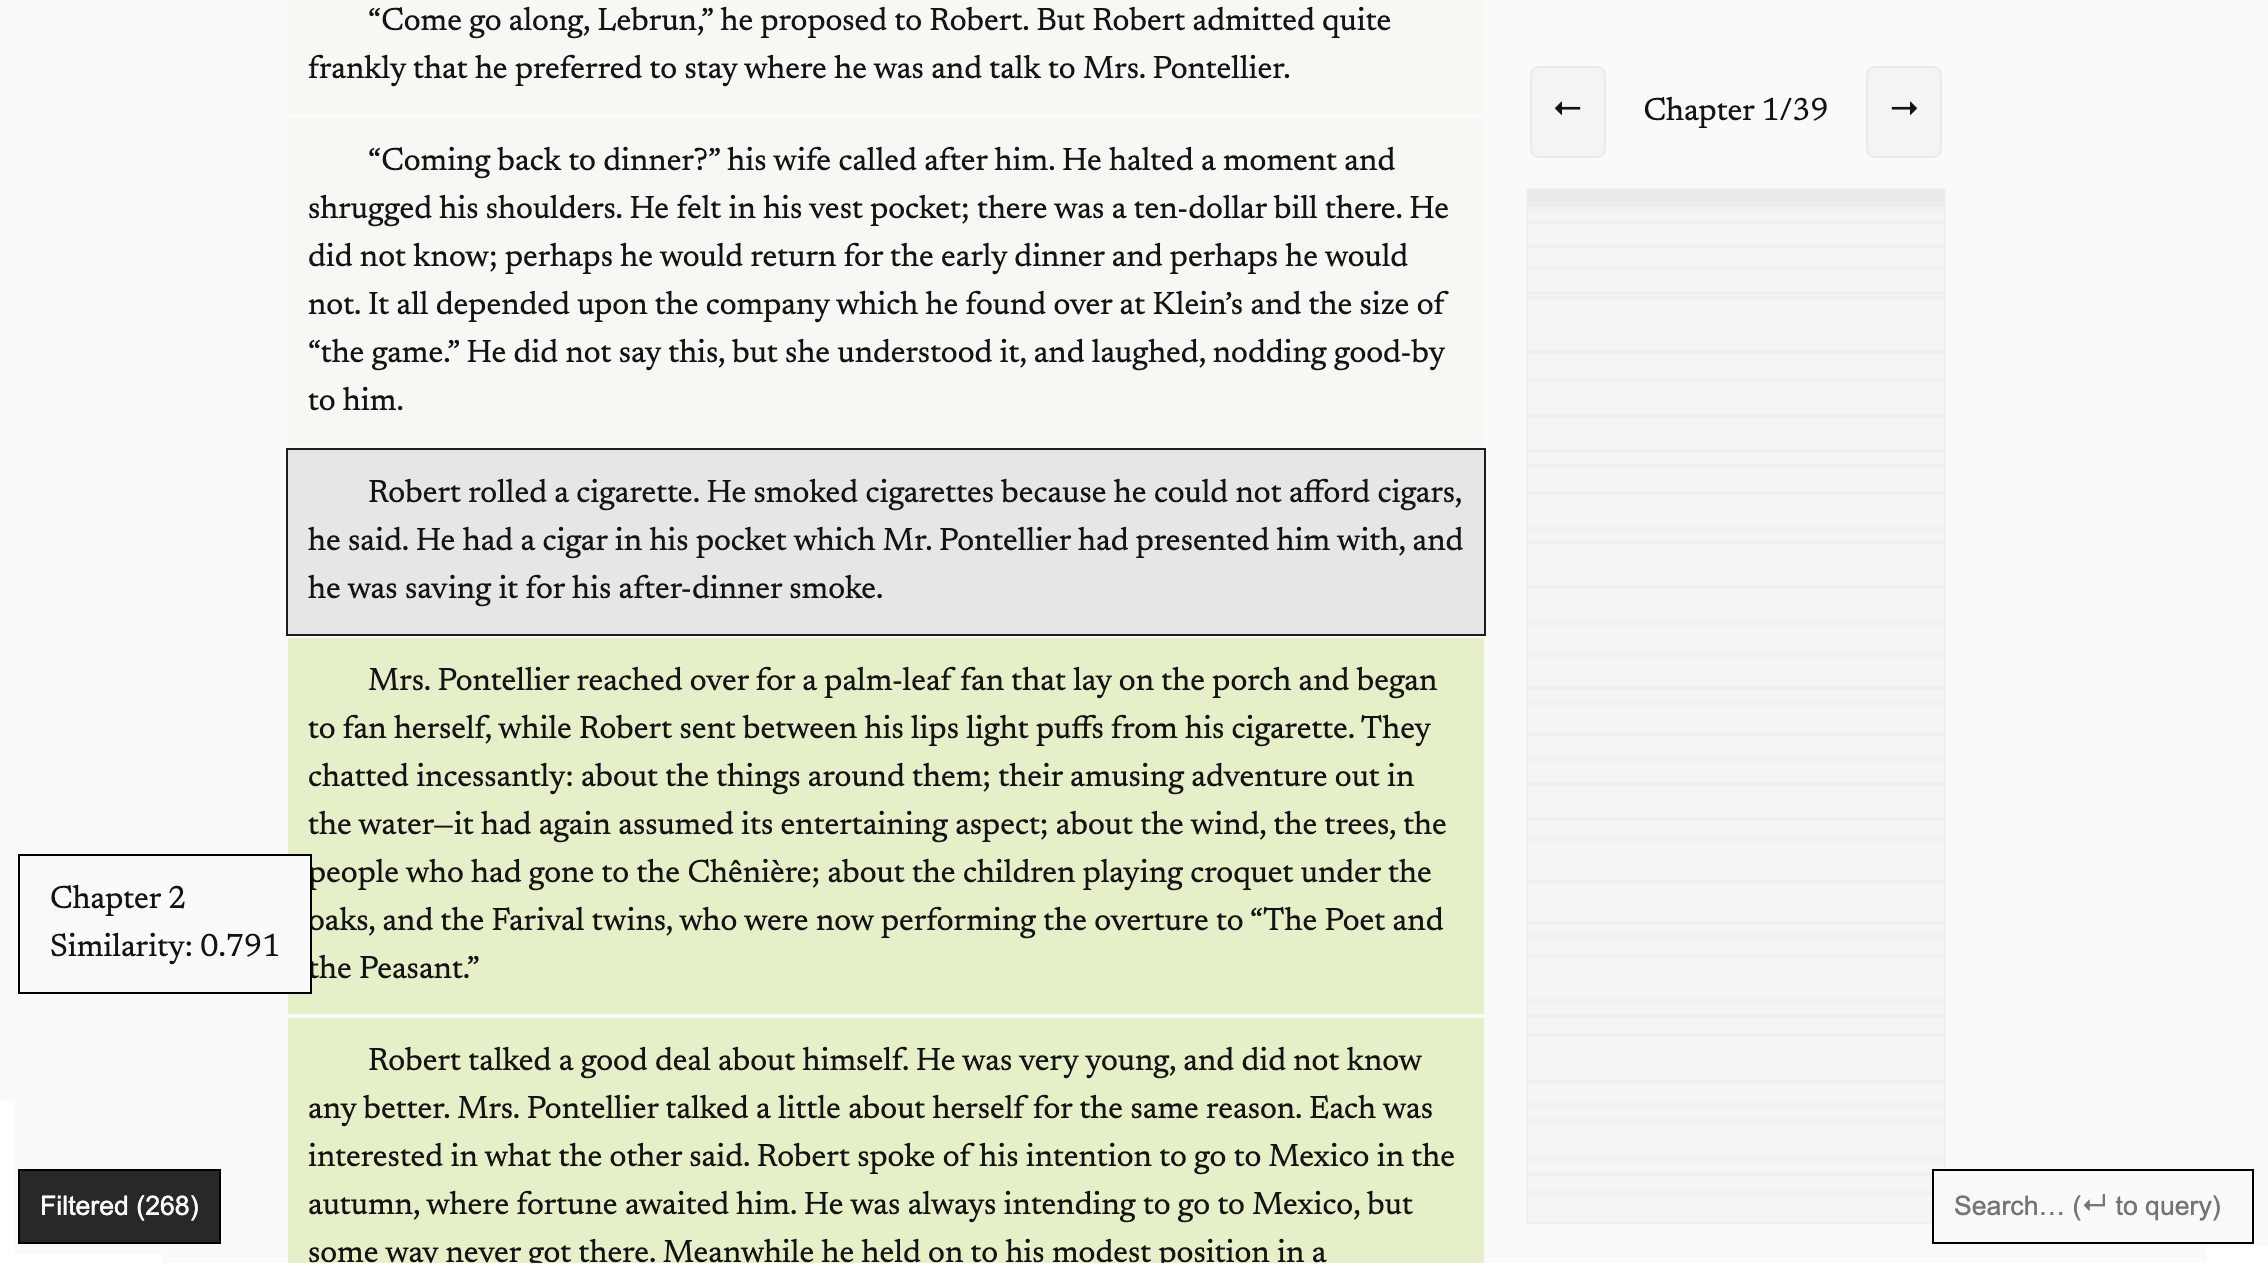Select the "Mrs. Pontellier reached over" highlighted paragraph
Image resolution: width=2268 pixels, height=1266 pixels.
coord(886,825)
